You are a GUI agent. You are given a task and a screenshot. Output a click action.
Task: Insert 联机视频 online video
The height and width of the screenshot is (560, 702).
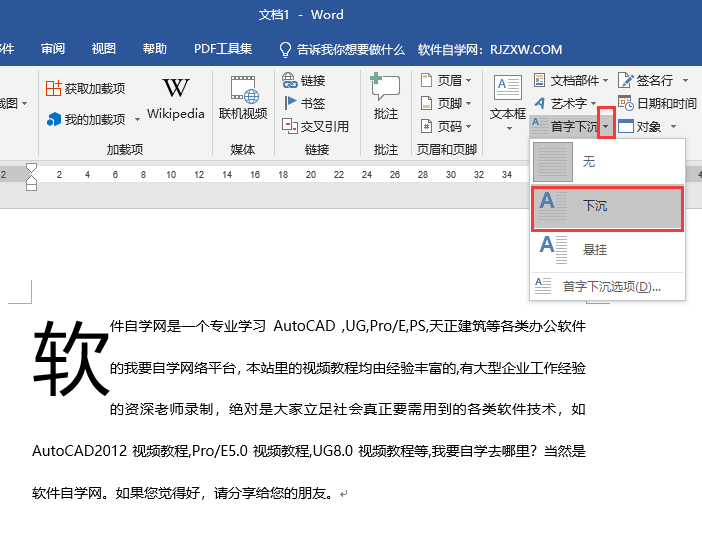click(x=243, y=98)
